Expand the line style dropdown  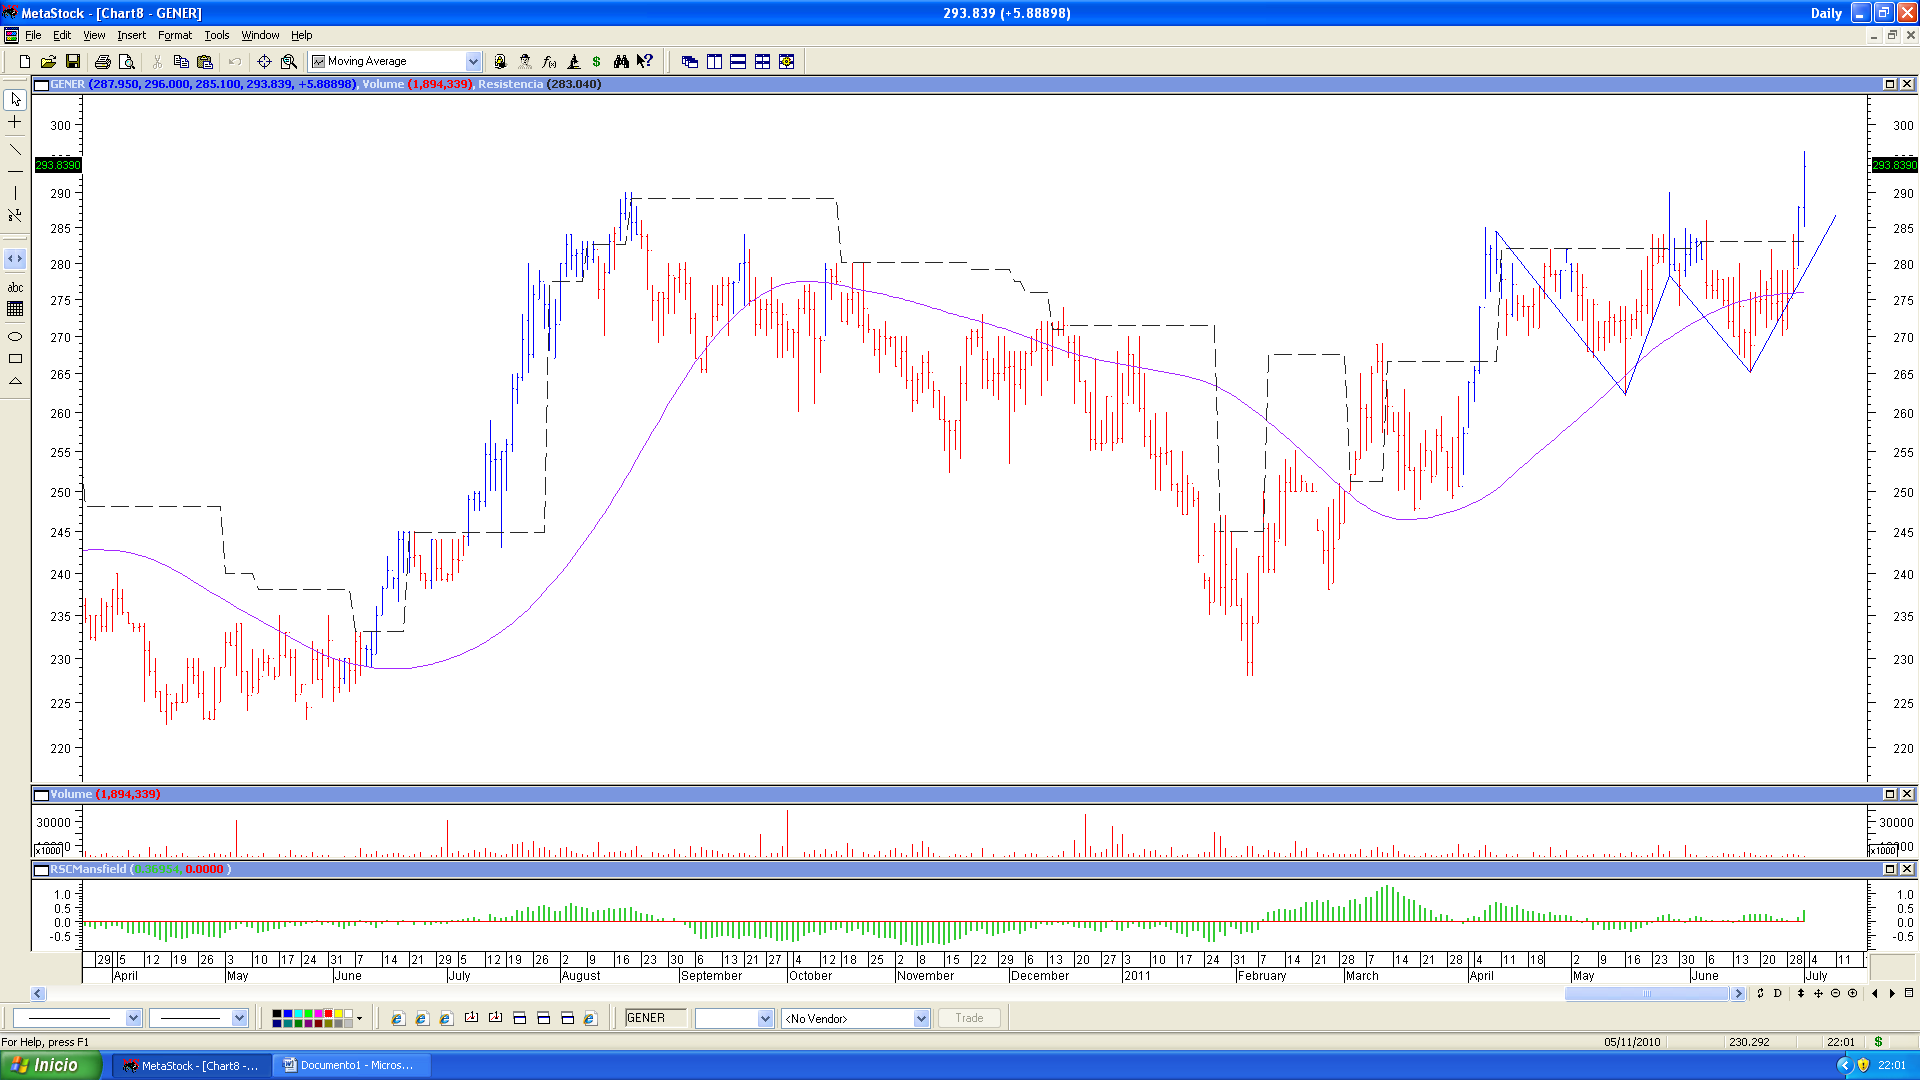click(x=133, y=1018)
